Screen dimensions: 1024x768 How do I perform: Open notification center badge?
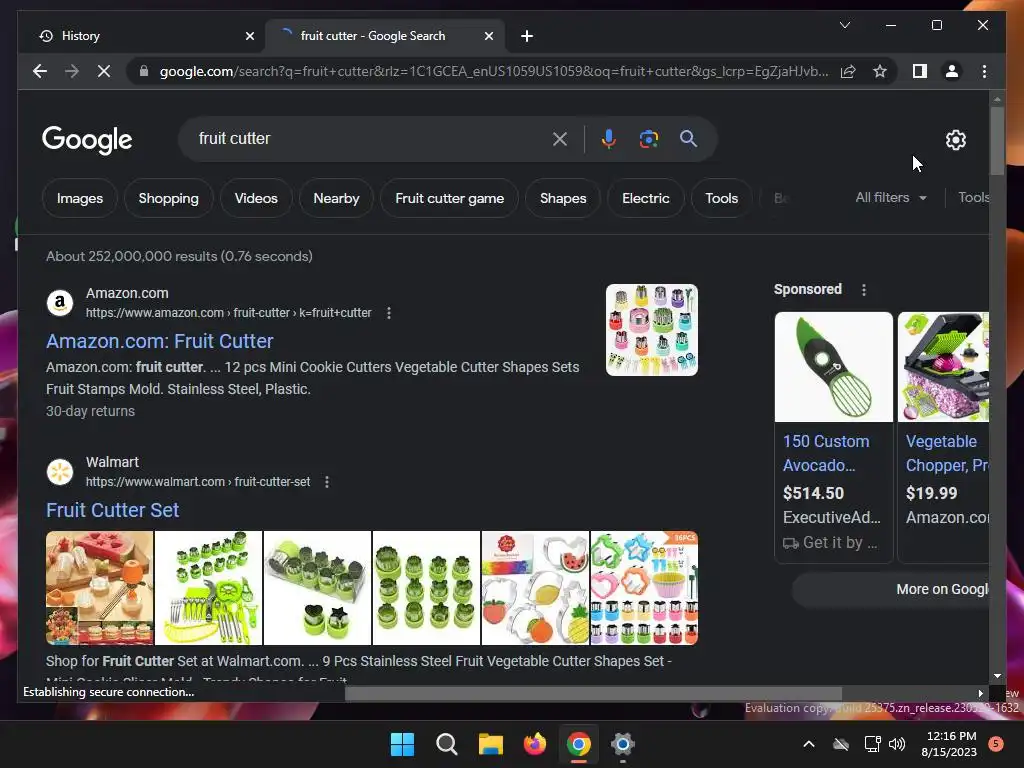(x=996, y=744)
